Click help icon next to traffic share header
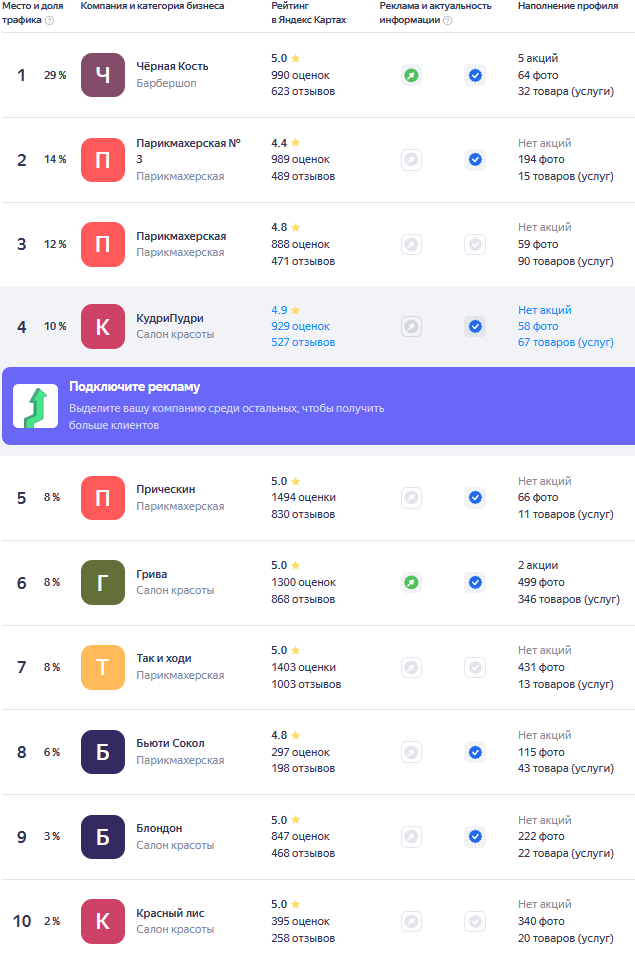Image resolution: width=635 pixels, height=960 pixels. [x=50, y=20]
